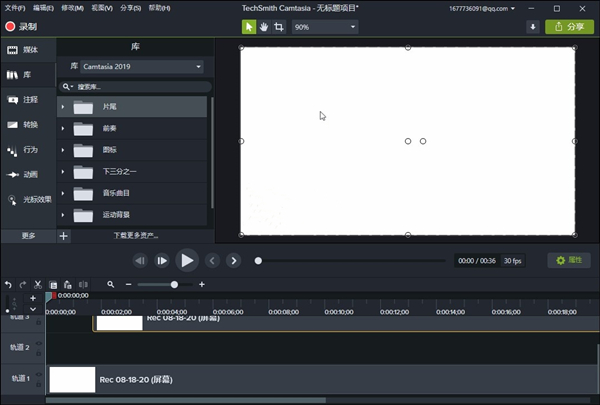The height and width of the screenshot is (405, 600).
Task: Open the 注释 annotations panel
Action: pyautogui.click(x=27, y=100)
